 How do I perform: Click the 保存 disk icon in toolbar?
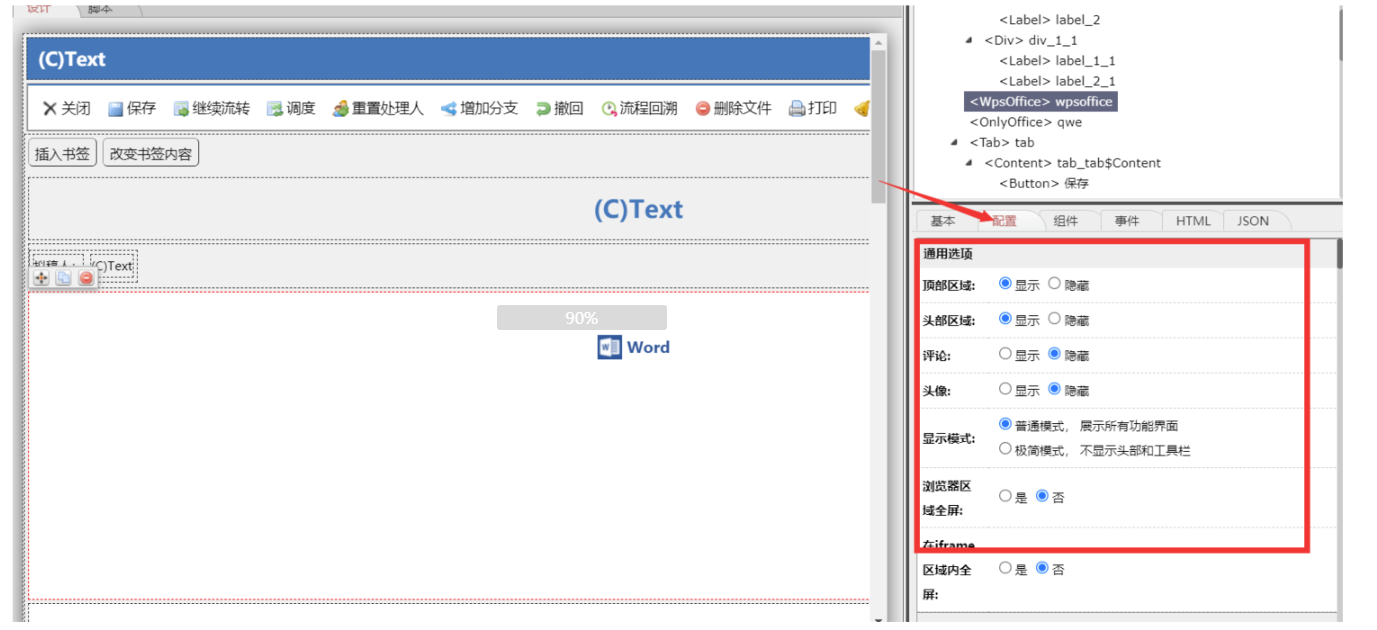[115, 109]
